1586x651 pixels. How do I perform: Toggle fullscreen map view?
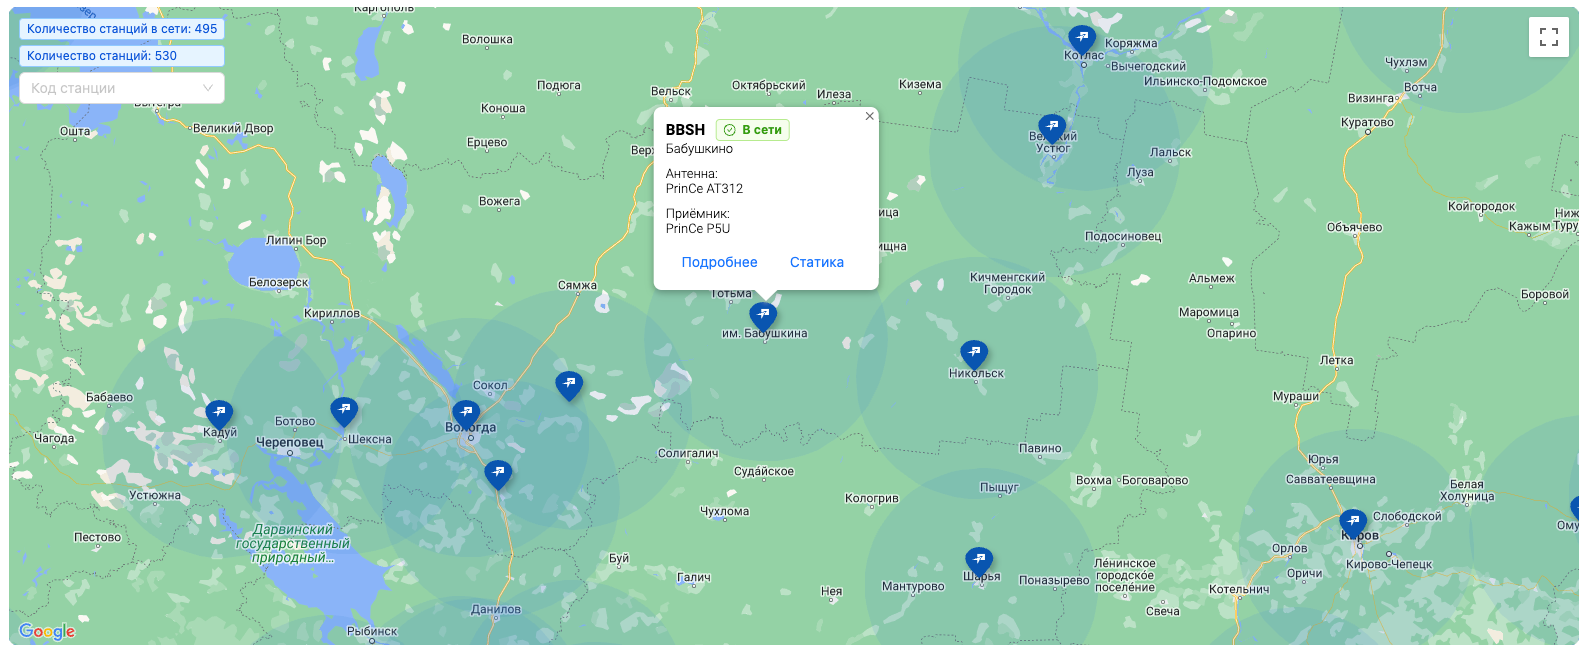[1549, 37]
